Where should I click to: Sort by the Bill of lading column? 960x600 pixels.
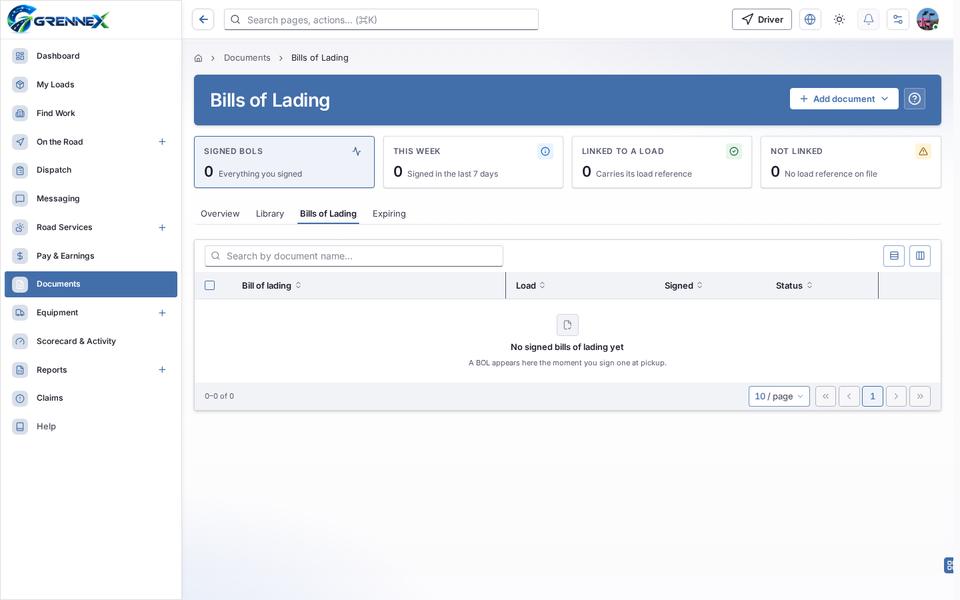pyautogui.click(x=272, y=285)
